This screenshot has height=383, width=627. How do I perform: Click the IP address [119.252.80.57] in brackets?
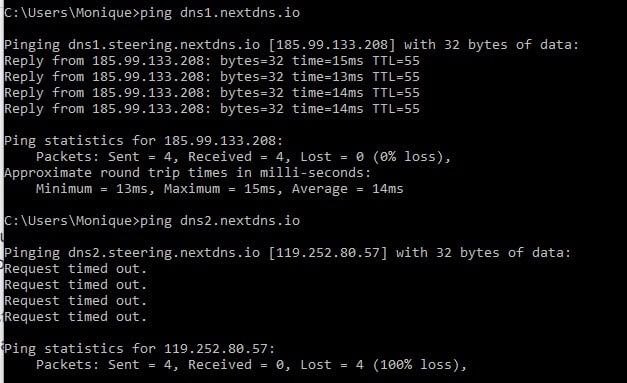pyautogui.click(x=328, y=253)
